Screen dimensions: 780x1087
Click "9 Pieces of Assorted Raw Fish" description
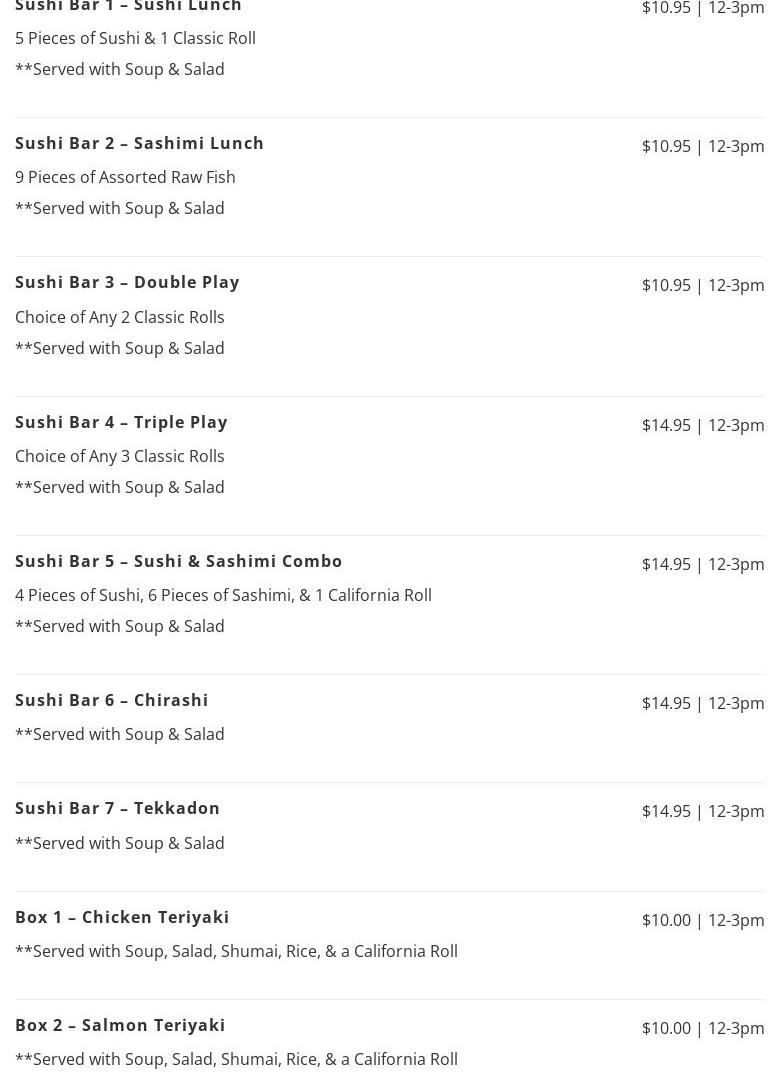tap(125, 177)
